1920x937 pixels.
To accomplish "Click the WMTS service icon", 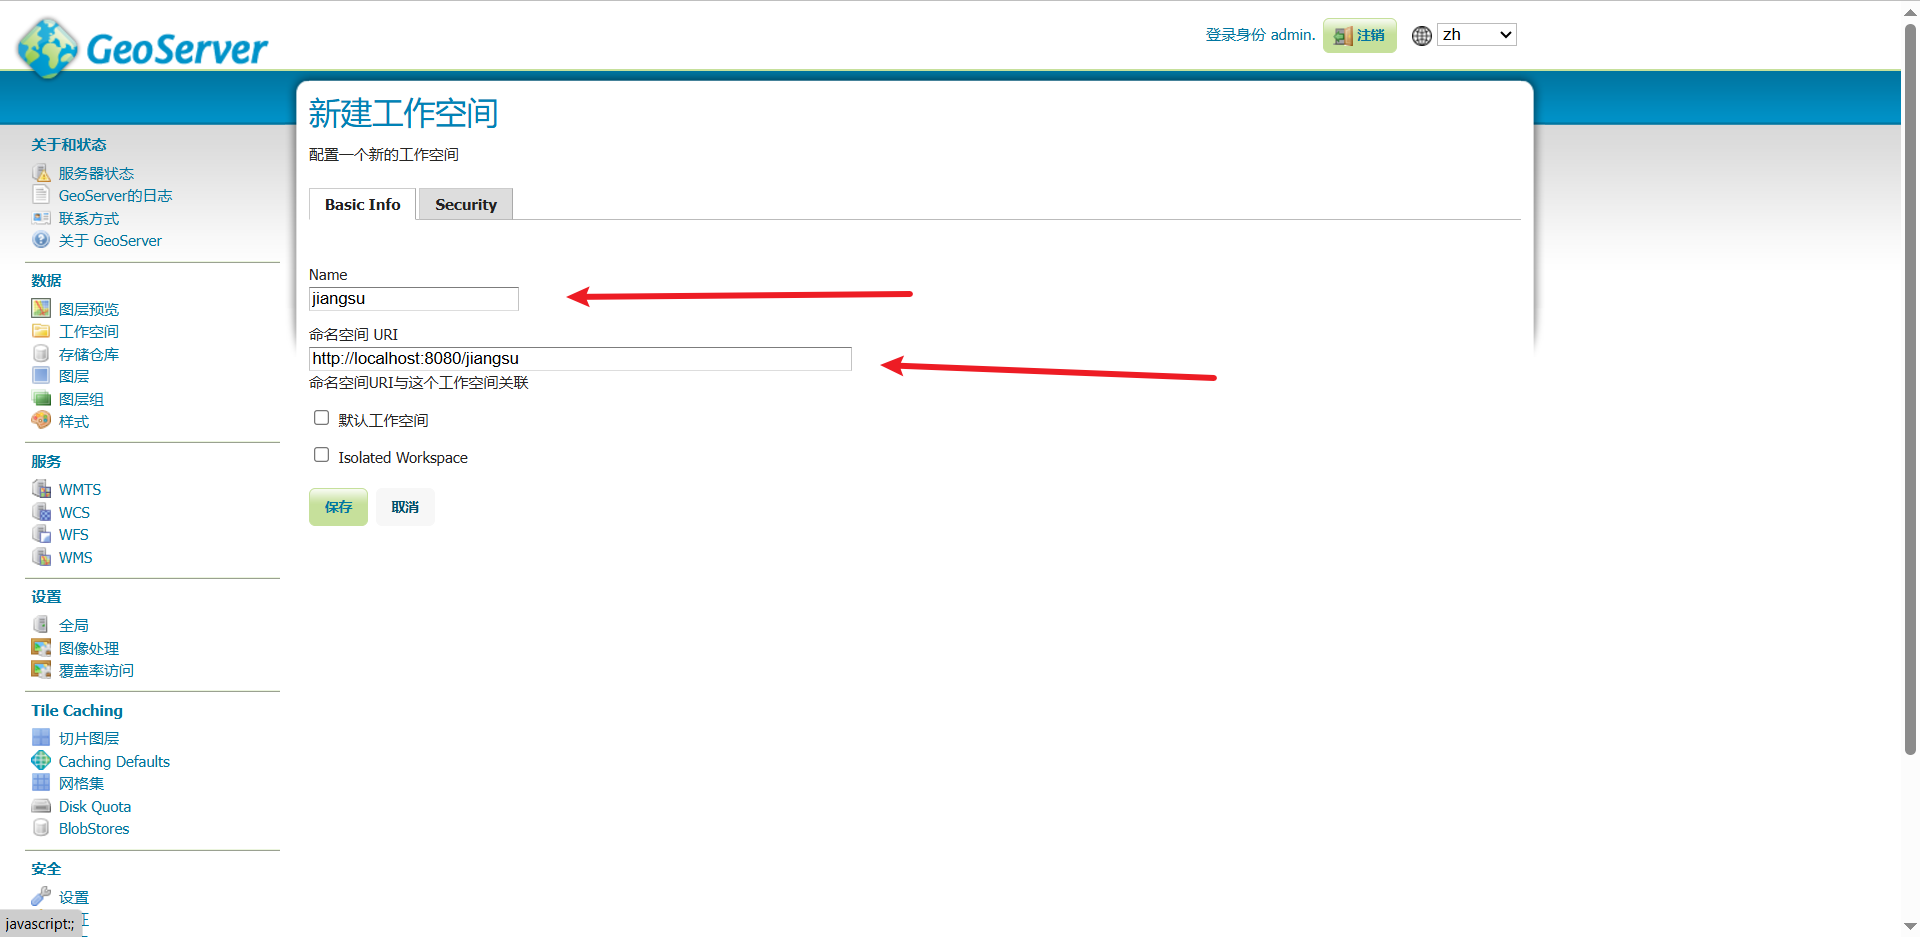I will (x=41, y=489).
